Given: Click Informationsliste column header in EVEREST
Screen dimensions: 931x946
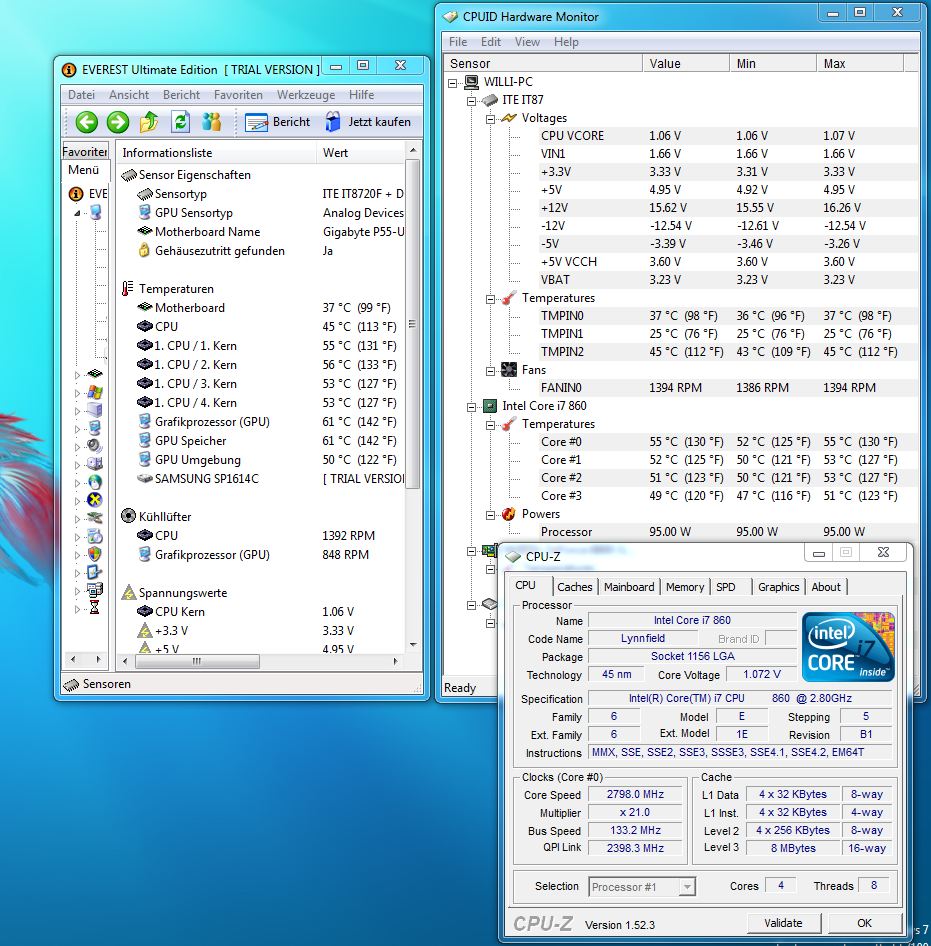Looking at the screenshot, I should 215,153.
